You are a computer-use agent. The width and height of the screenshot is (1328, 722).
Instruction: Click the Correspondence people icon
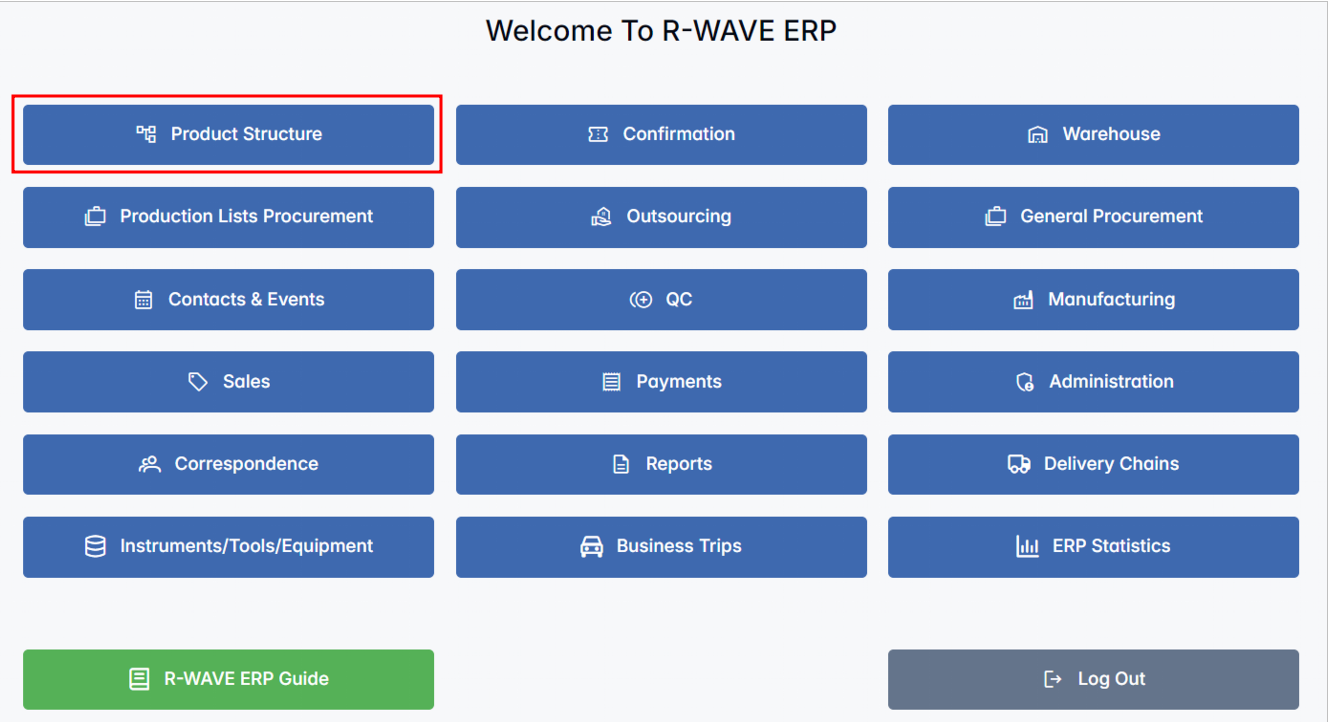click(150, 464)
